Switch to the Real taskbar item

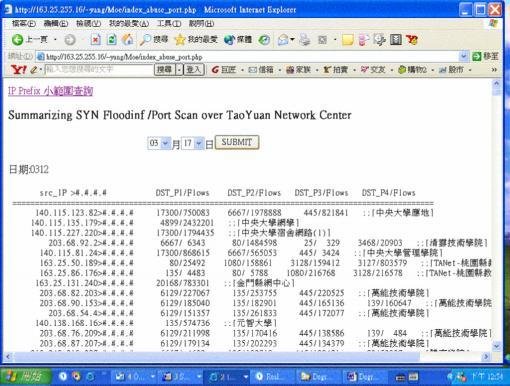(273, 377)
